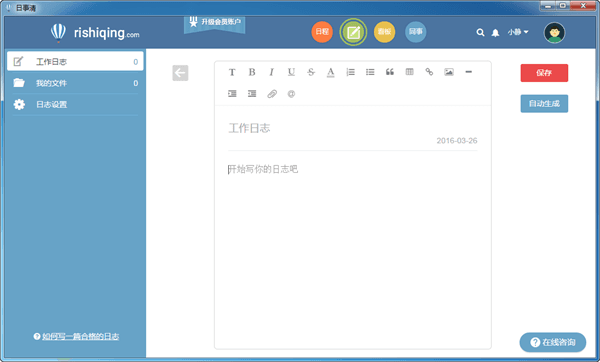This screenshot has width=600, height=362.
Task: Insert a bulleted list
Action: click(370, 72)
